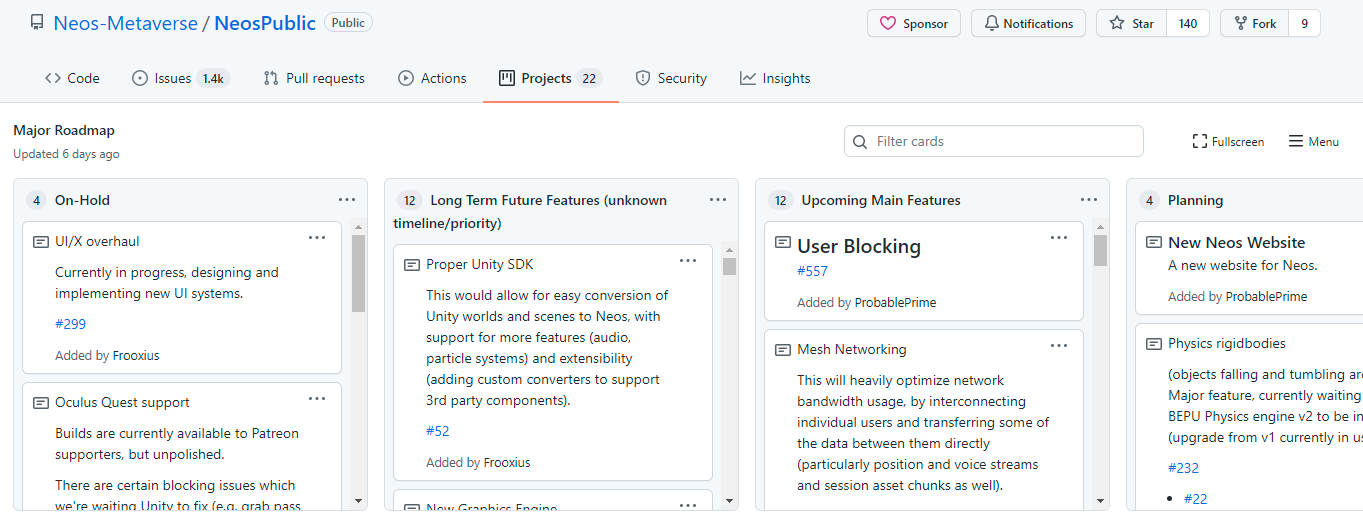Click the repository icon beside Neos-Metaverse
The height and width of the screenshot is (524, 1363).
37,23
